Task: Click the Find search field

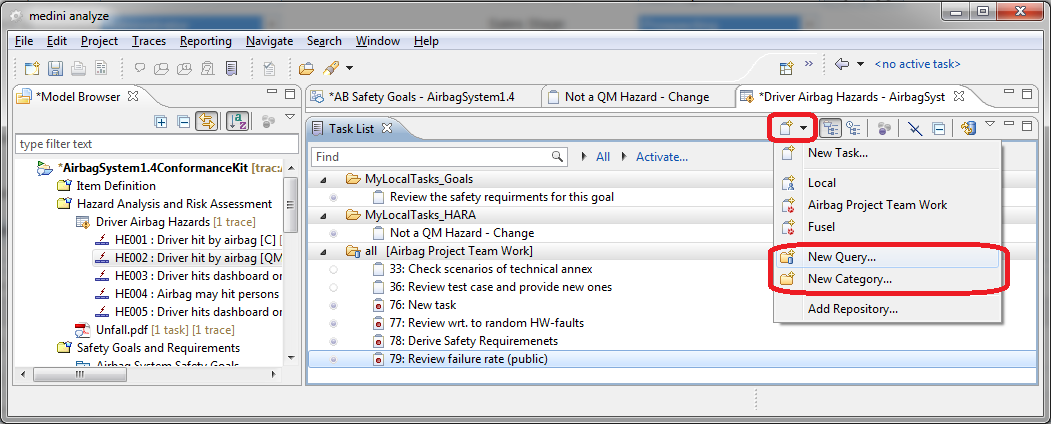Action: pyautogui.click(x=431, y=157)
